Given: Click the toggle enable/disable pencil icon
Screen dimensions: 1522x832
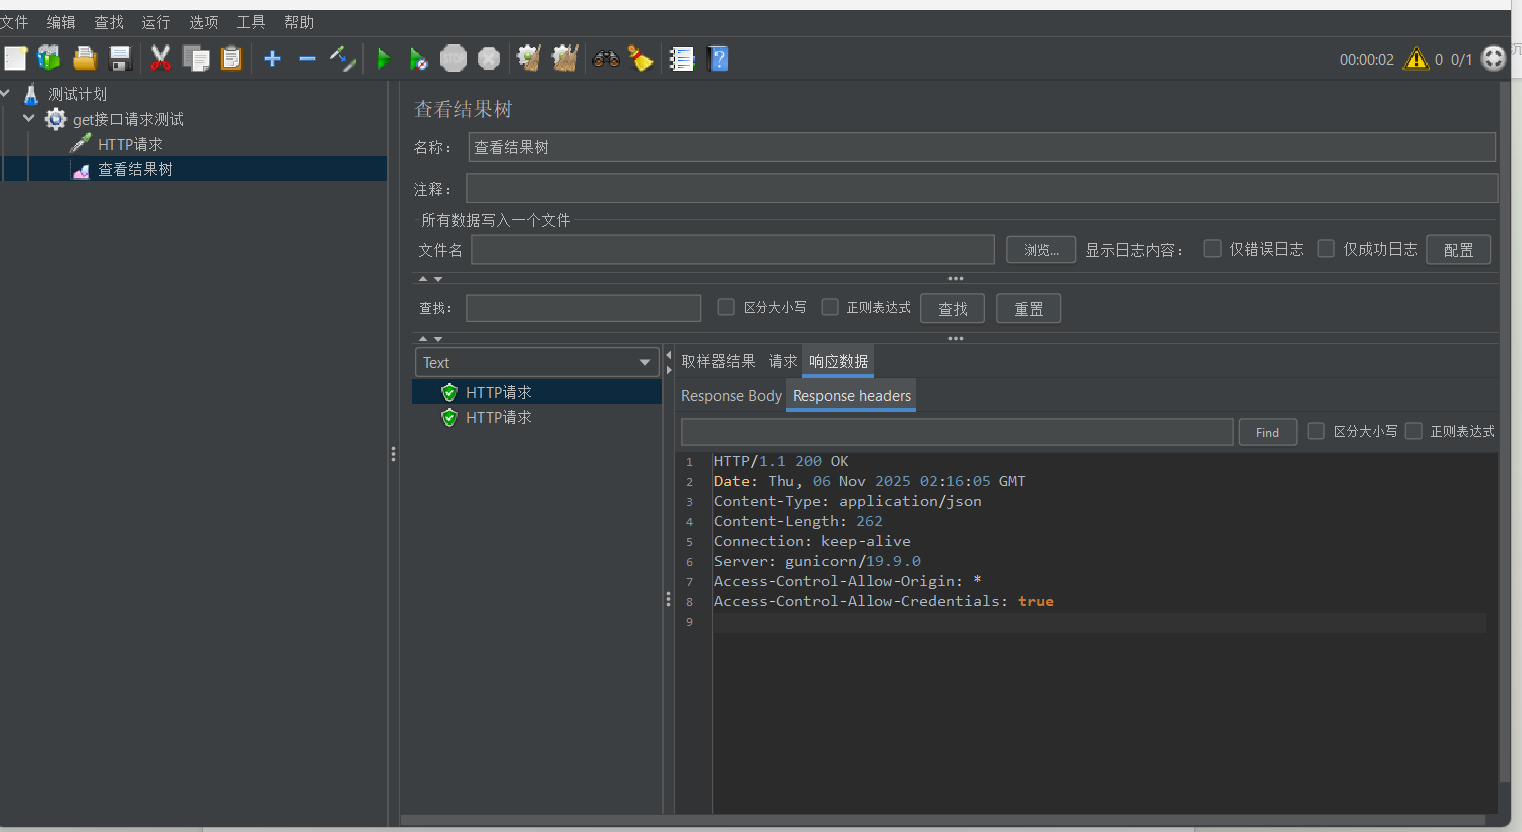Looking at the screenshot, I should (343, 59).
